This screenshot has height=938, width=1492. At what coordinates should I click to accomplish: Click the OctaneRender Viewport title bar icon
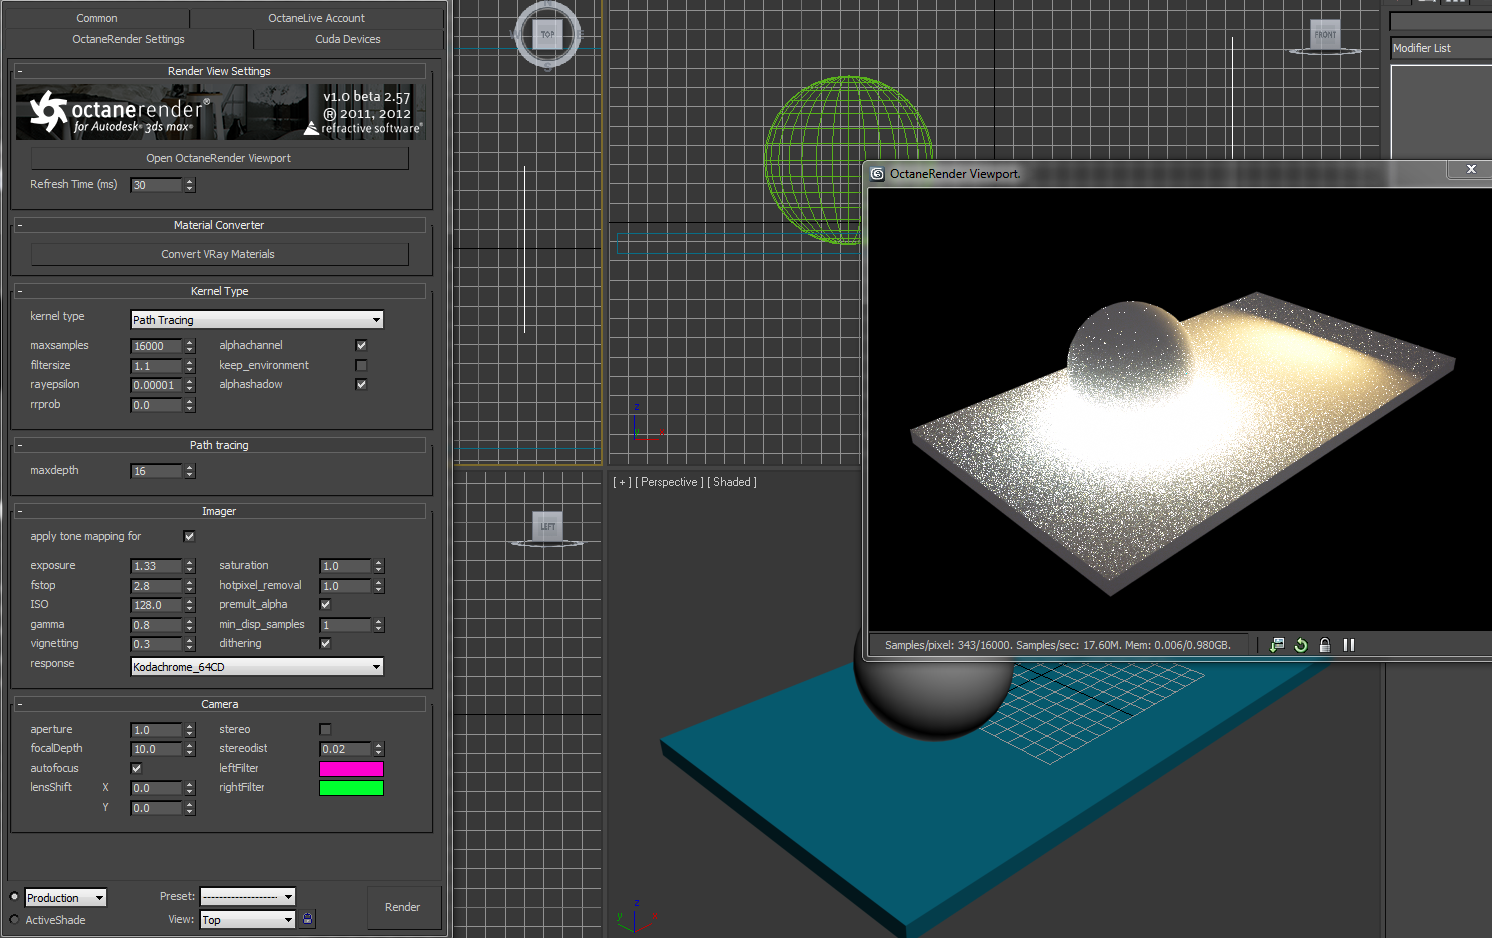pyautogui.click(x=877, y=174)
